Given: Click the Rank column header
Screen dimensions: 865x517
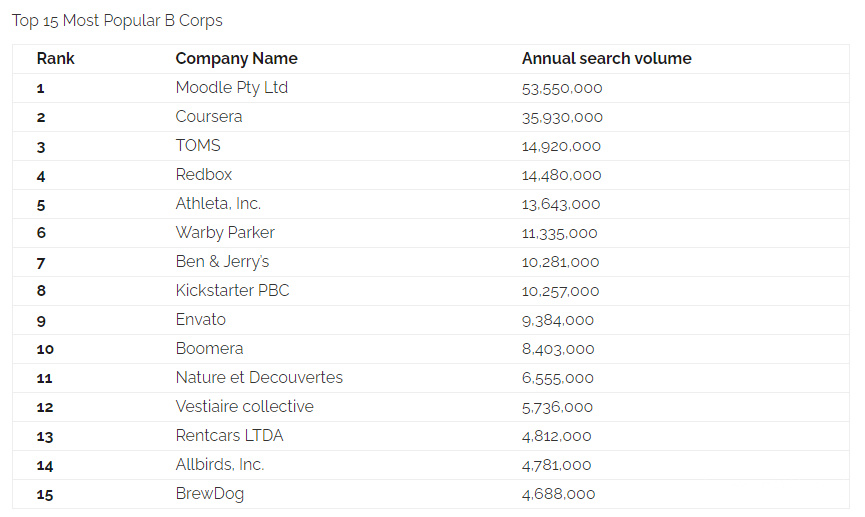Looking at the screenshot, I should coord(55,58).
